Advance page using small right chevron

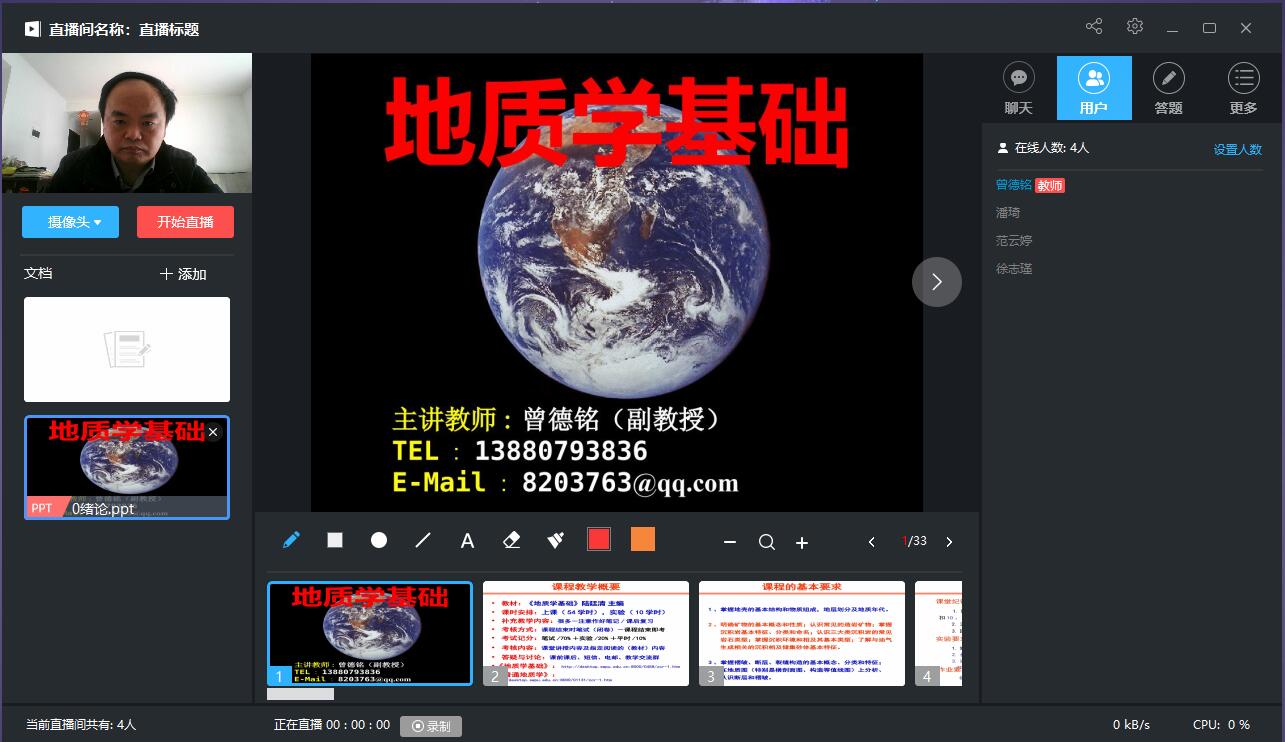(949, 542)
